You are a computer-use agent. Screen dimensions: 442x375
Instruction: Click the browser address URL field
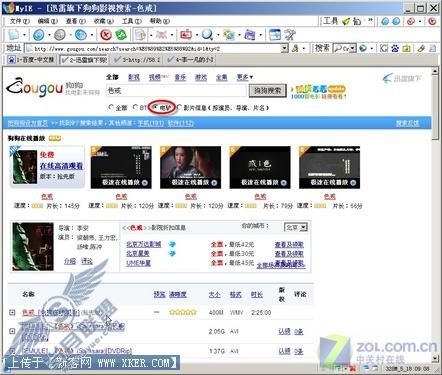(157, 49)
